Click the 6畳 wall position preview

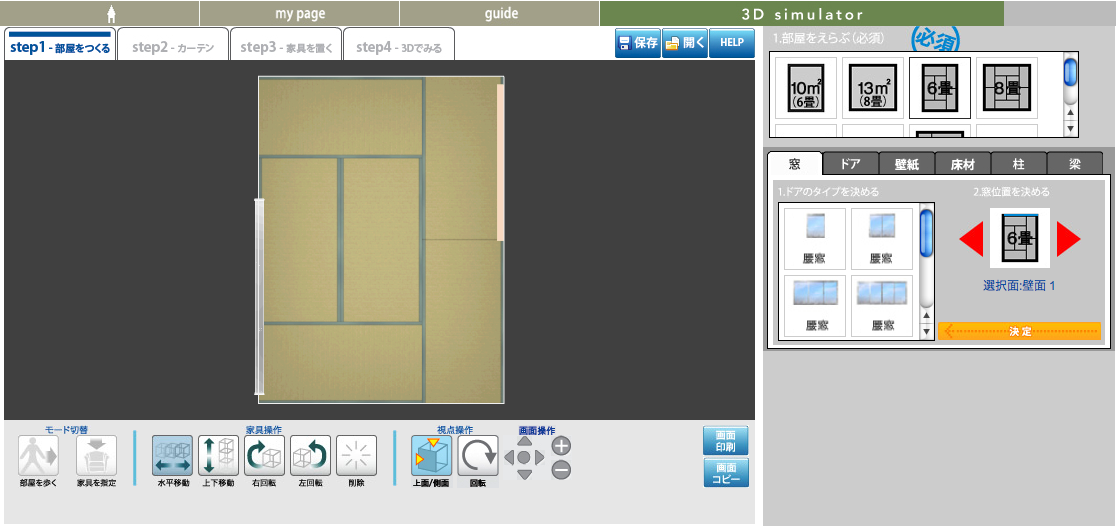coord(1020,238)
